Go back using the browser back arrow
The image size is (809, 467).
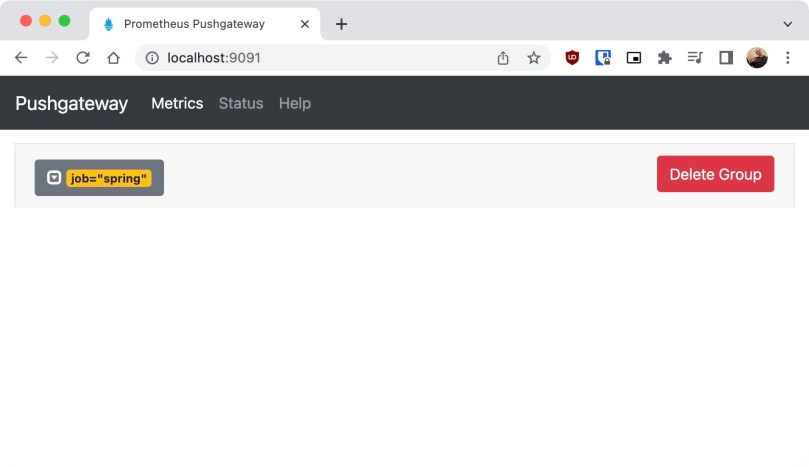coord(21,58)
